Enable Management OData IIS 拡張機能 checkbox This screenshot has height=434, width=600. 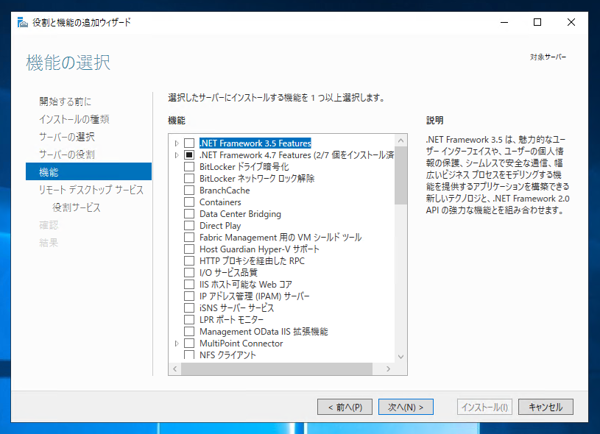tap(189, 331)
